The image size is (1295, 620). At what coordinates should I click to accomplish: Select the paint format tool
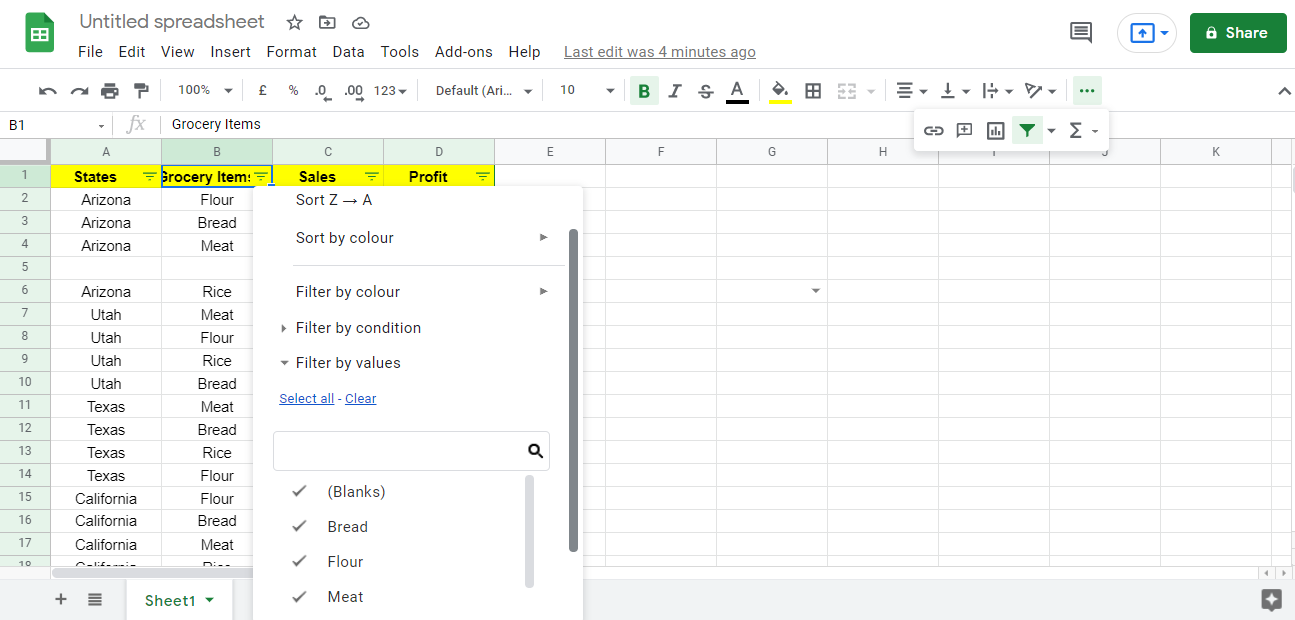pyautogui.click(x=141, y=91)
